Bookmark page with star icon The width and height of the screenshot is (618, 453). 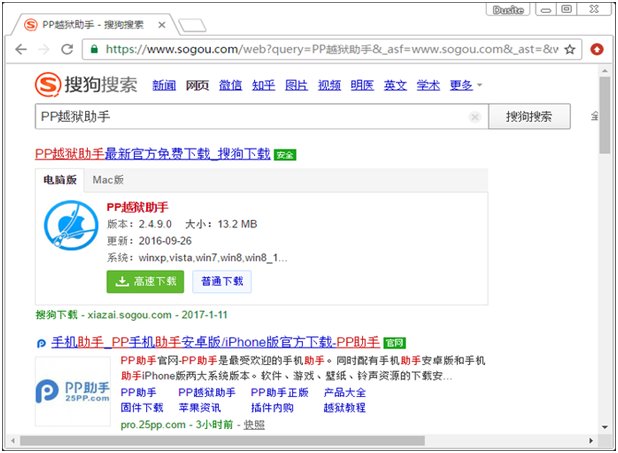tap(570, 49)
